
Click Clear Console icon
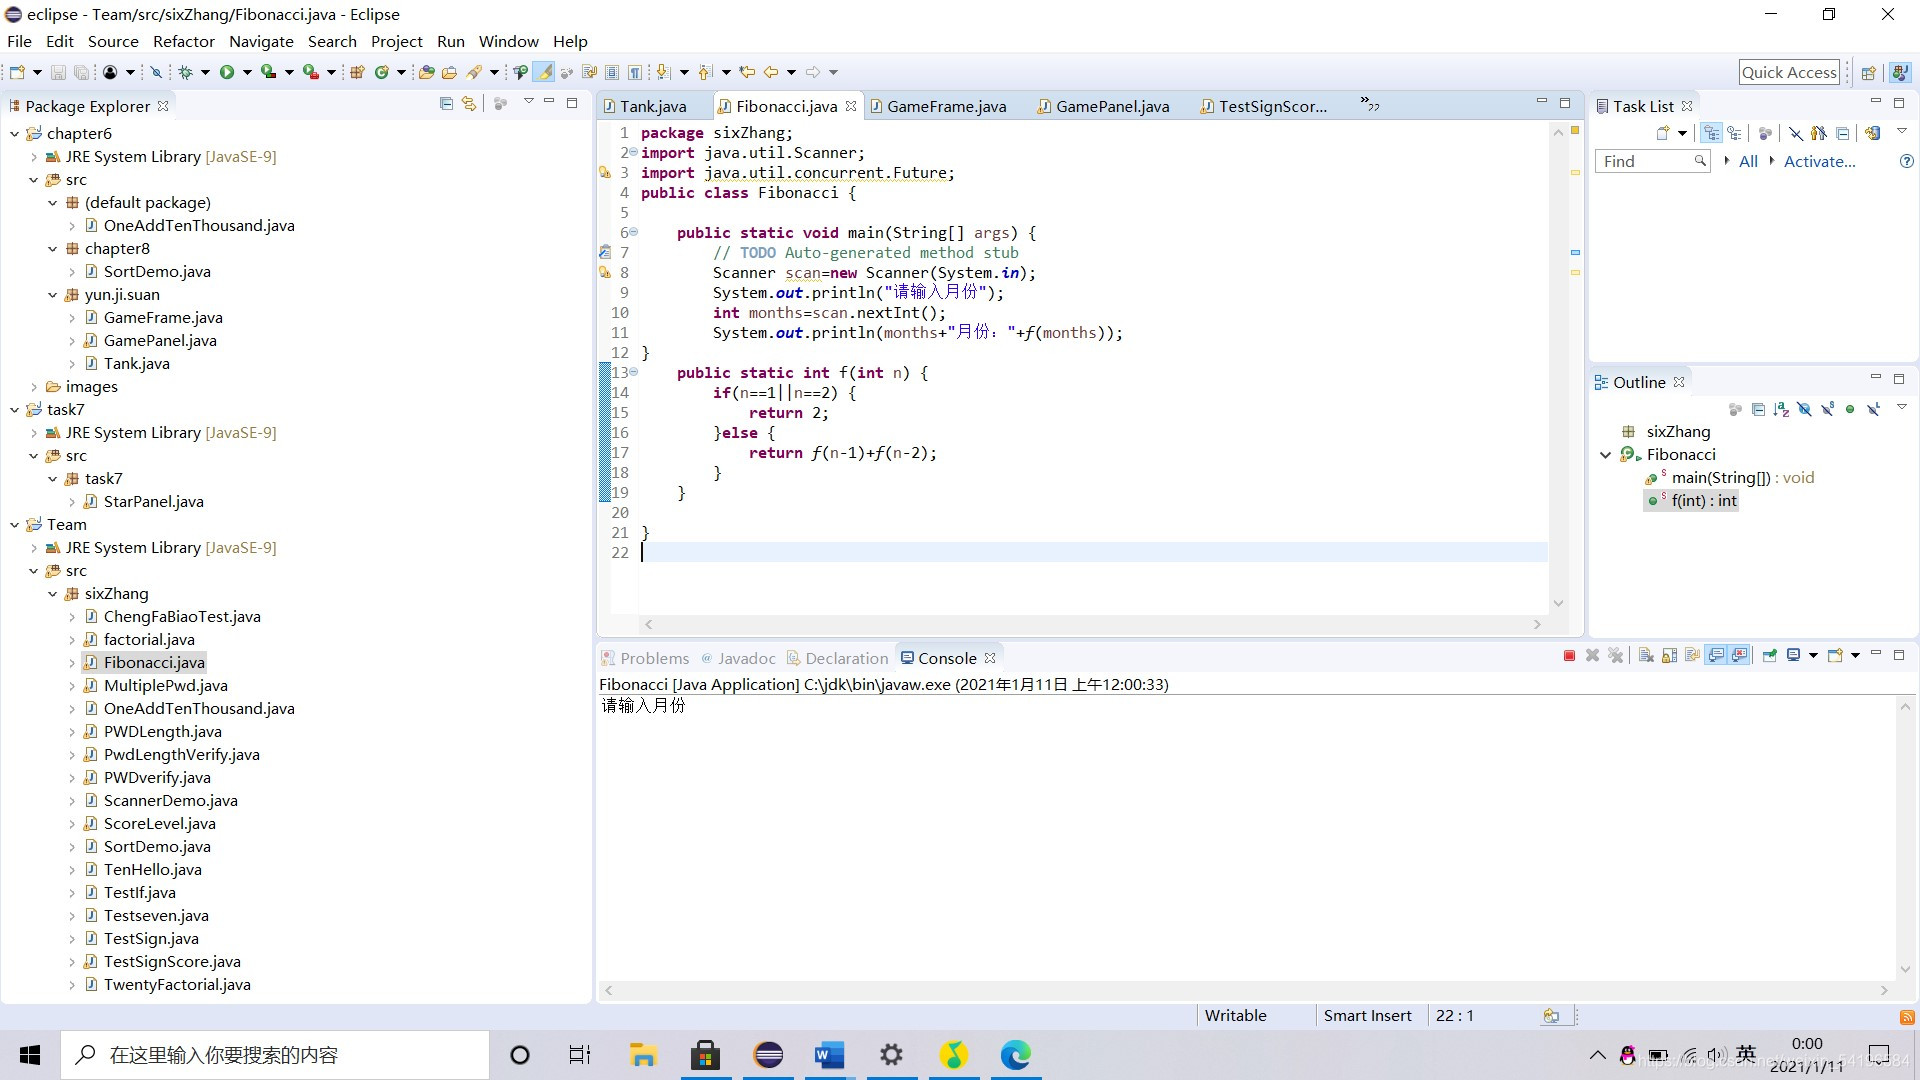click(1646, 656)
